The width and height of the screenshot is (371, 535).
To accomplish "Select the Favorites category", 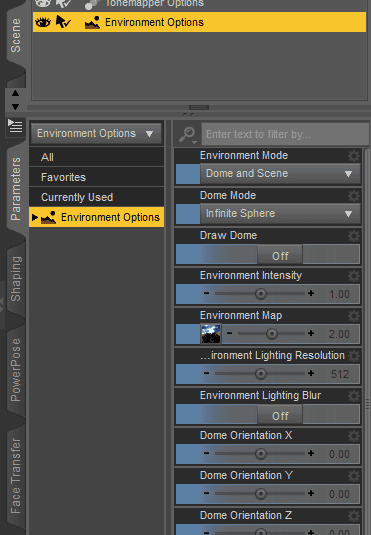I will pos(96,177).
